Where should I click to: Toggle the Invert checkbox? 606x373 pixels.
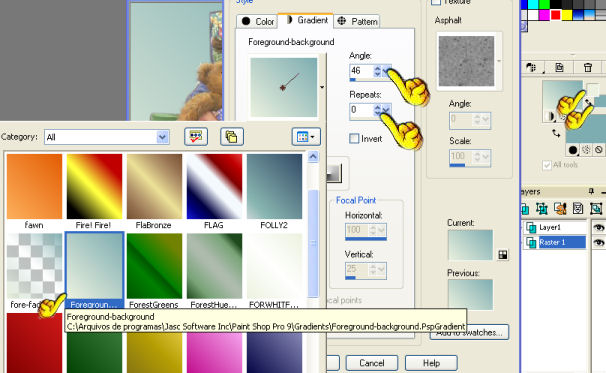coord(354,138)
